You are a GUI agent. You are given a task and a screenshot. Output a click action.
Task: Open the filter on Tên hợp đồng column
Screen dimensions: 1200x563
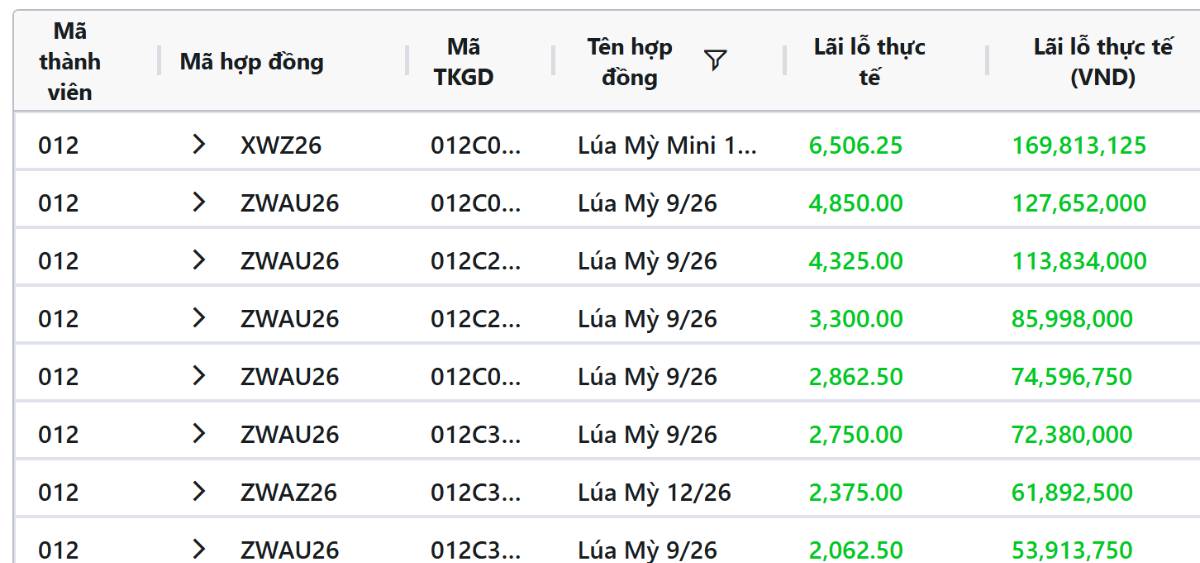tap(715, 62)
